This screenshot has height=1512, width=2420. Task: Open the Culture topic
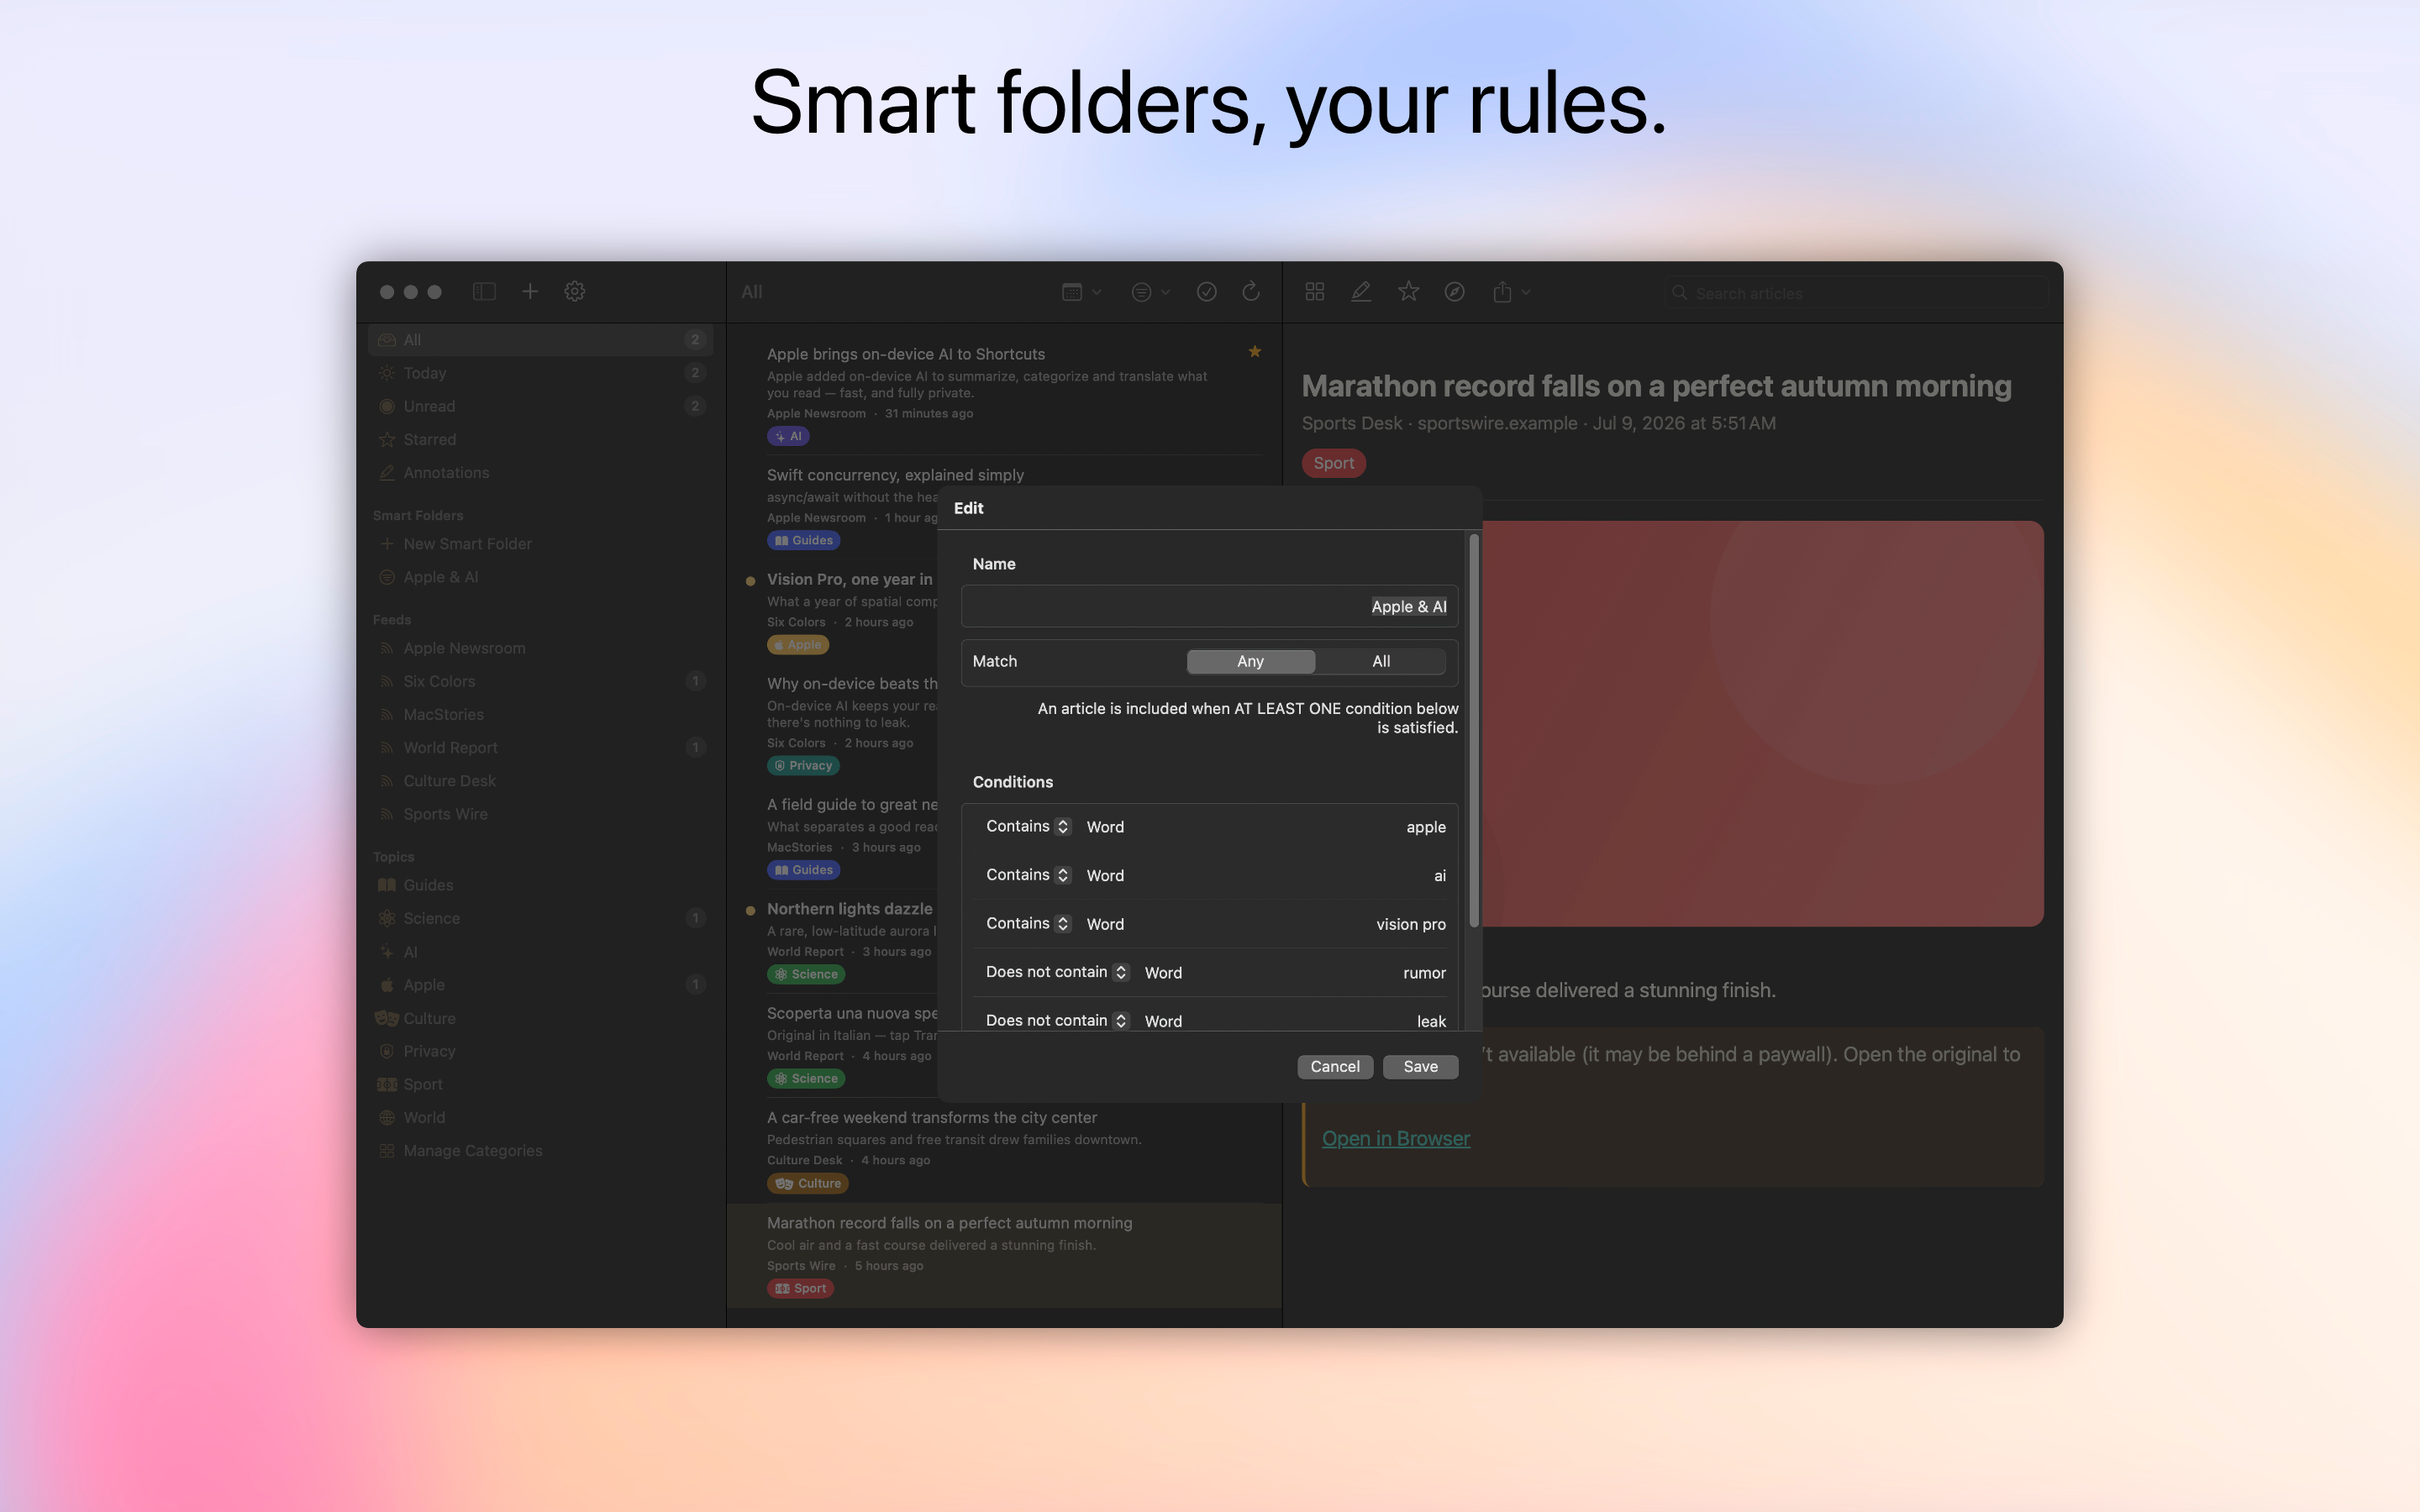(x=540, y=1018)
